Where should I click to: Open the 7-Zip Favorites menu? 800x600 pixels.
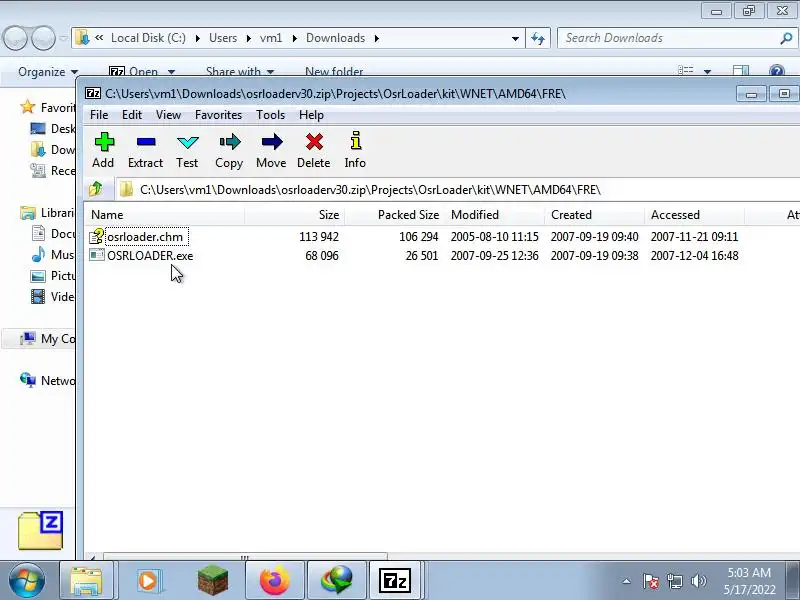tap(218, 115)
